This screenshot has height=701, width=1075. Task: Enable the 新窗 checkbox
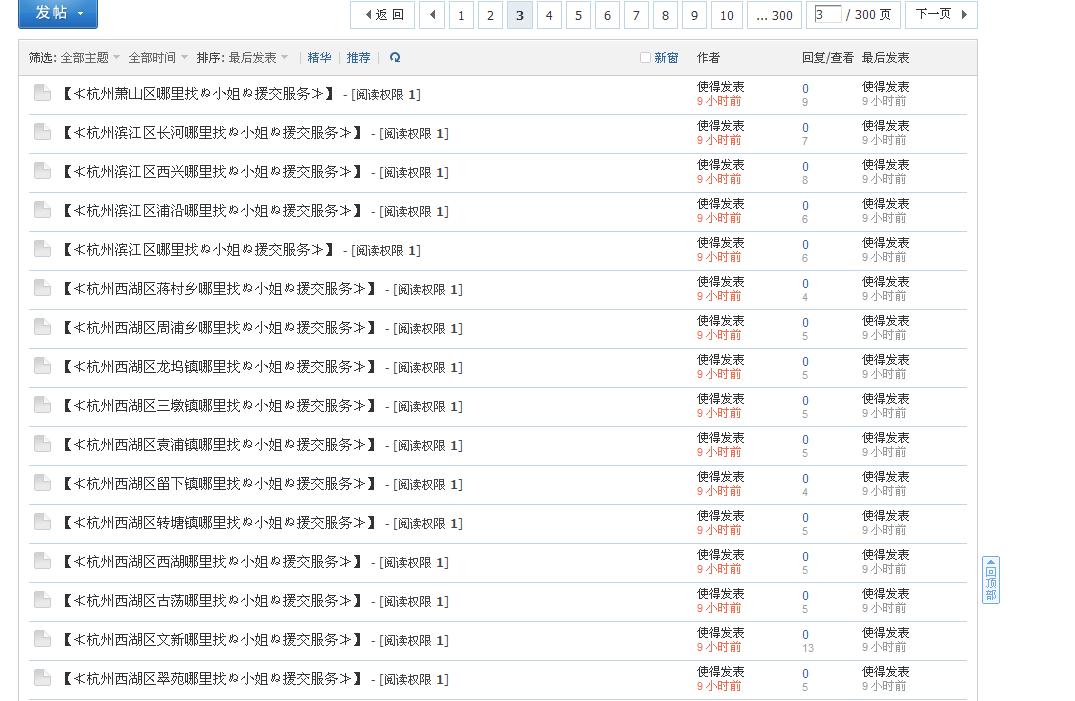click(645, 57)
